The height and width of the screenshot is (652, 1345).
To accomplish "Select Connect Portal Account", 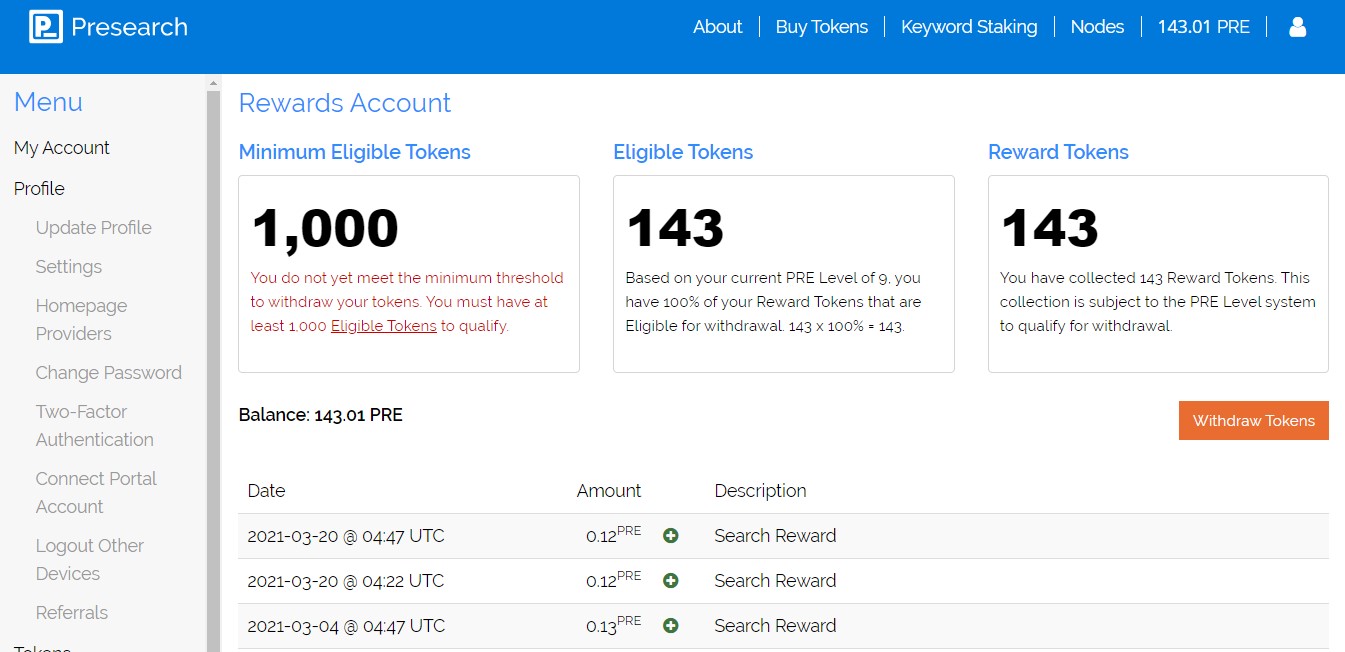I will pos(97,493).
